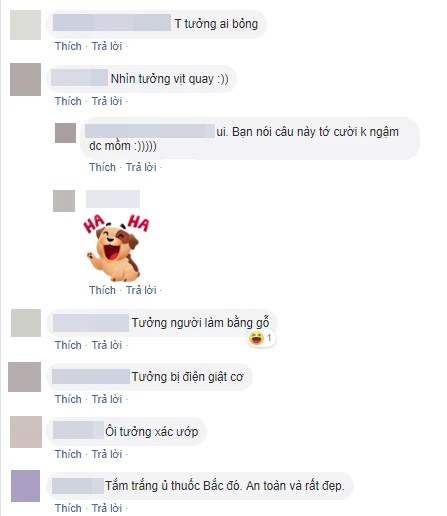Like the 'cười k ngậm dc mồm' reply
Image resolution: width=447 pixels, height=516 pixels.
coord(102,167)
